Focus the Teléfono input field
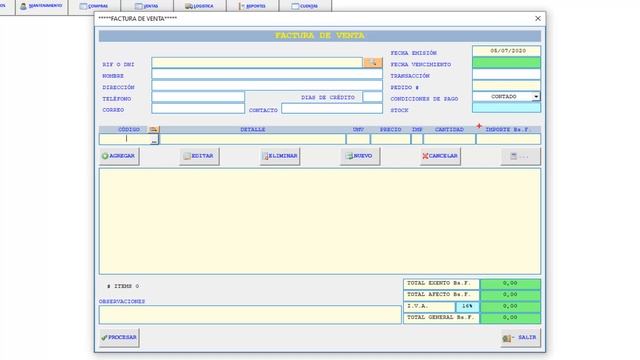This screenshot has width=640, height=360. pos(198,97)
